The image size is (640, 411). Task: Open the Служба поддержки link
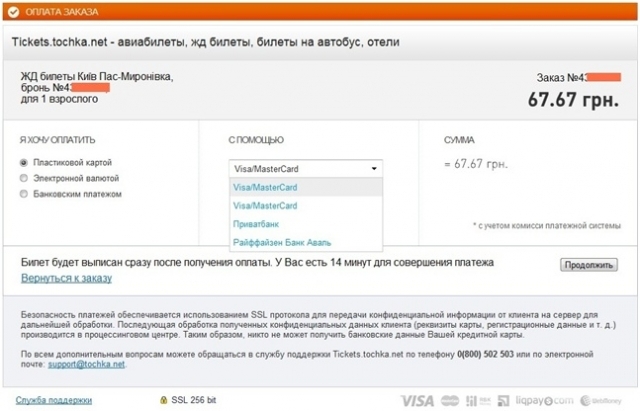pyautogui.click(x=53, y=400)
